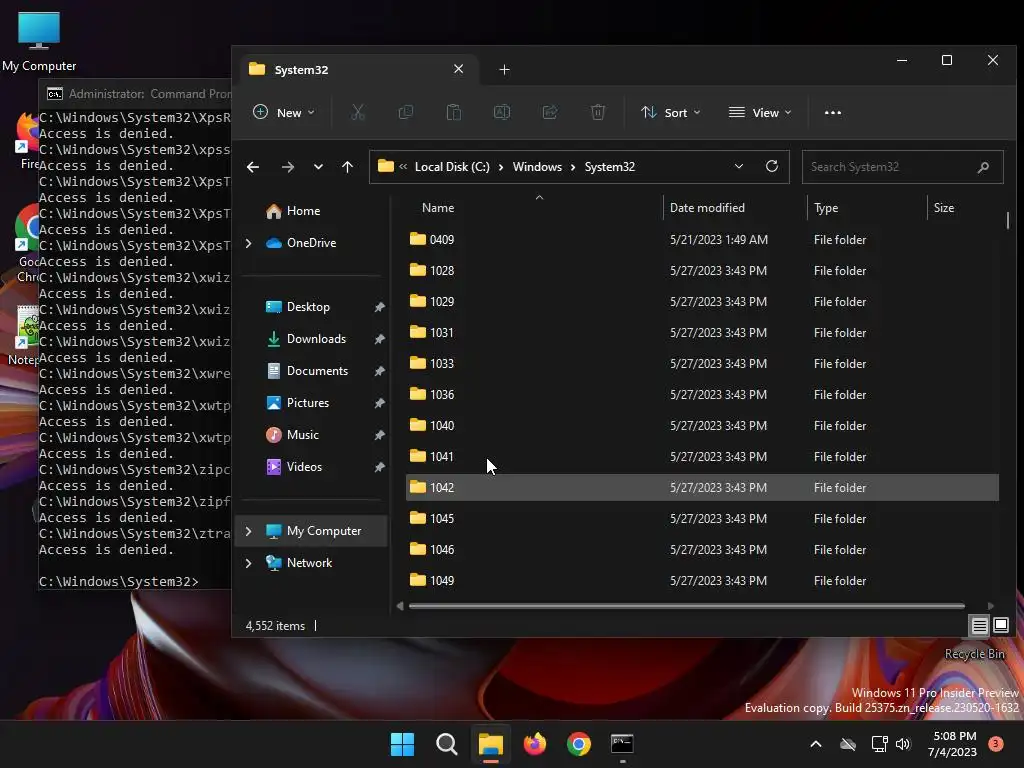
Task: Click the Share icon in the toolbar
Action: (550, 112)
